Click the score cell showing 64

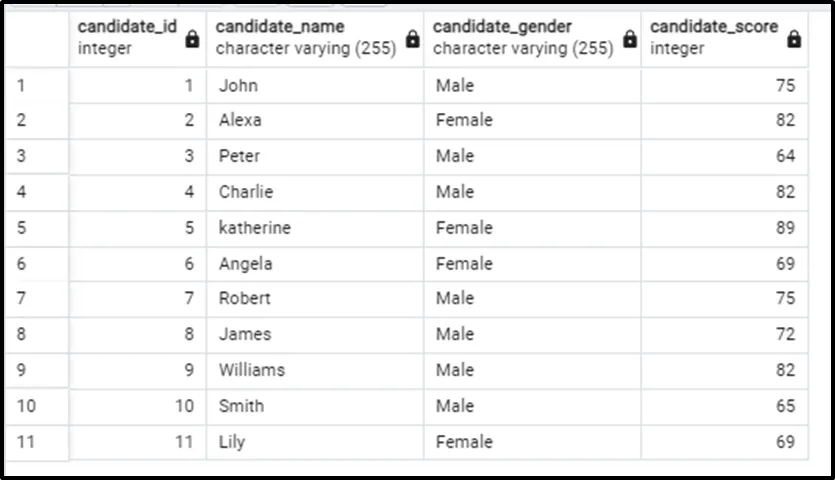pos(724,156)
